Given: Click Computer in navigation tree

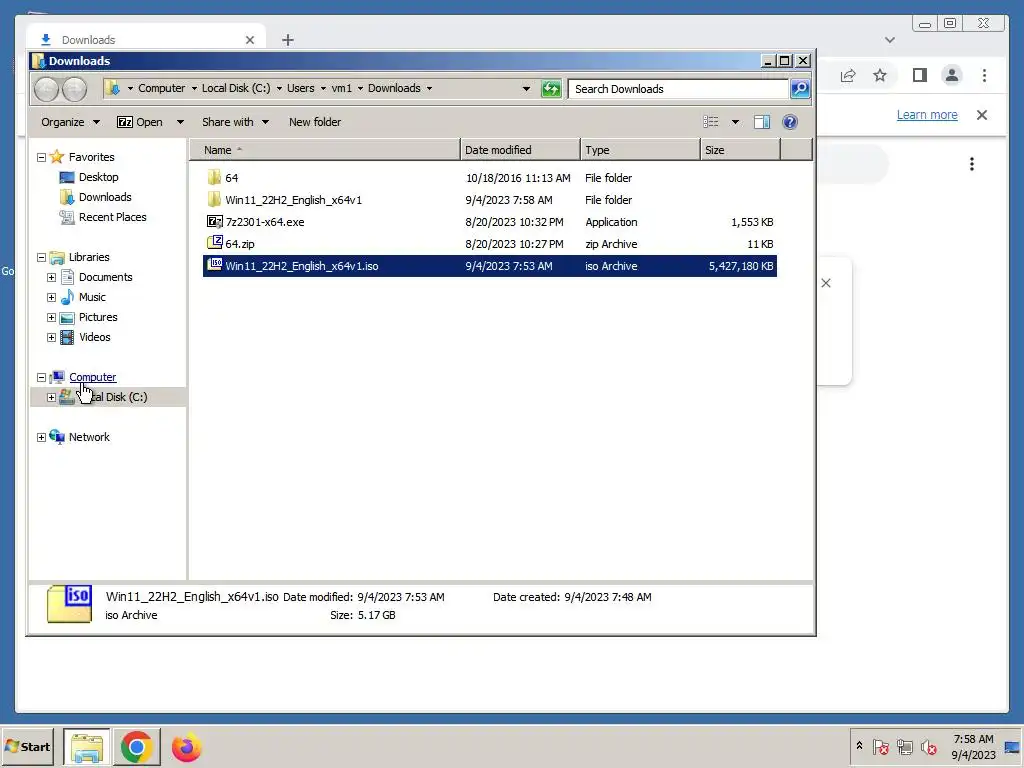Looking at the screenshot, I should pyautogui.click(x=93, y=377).
